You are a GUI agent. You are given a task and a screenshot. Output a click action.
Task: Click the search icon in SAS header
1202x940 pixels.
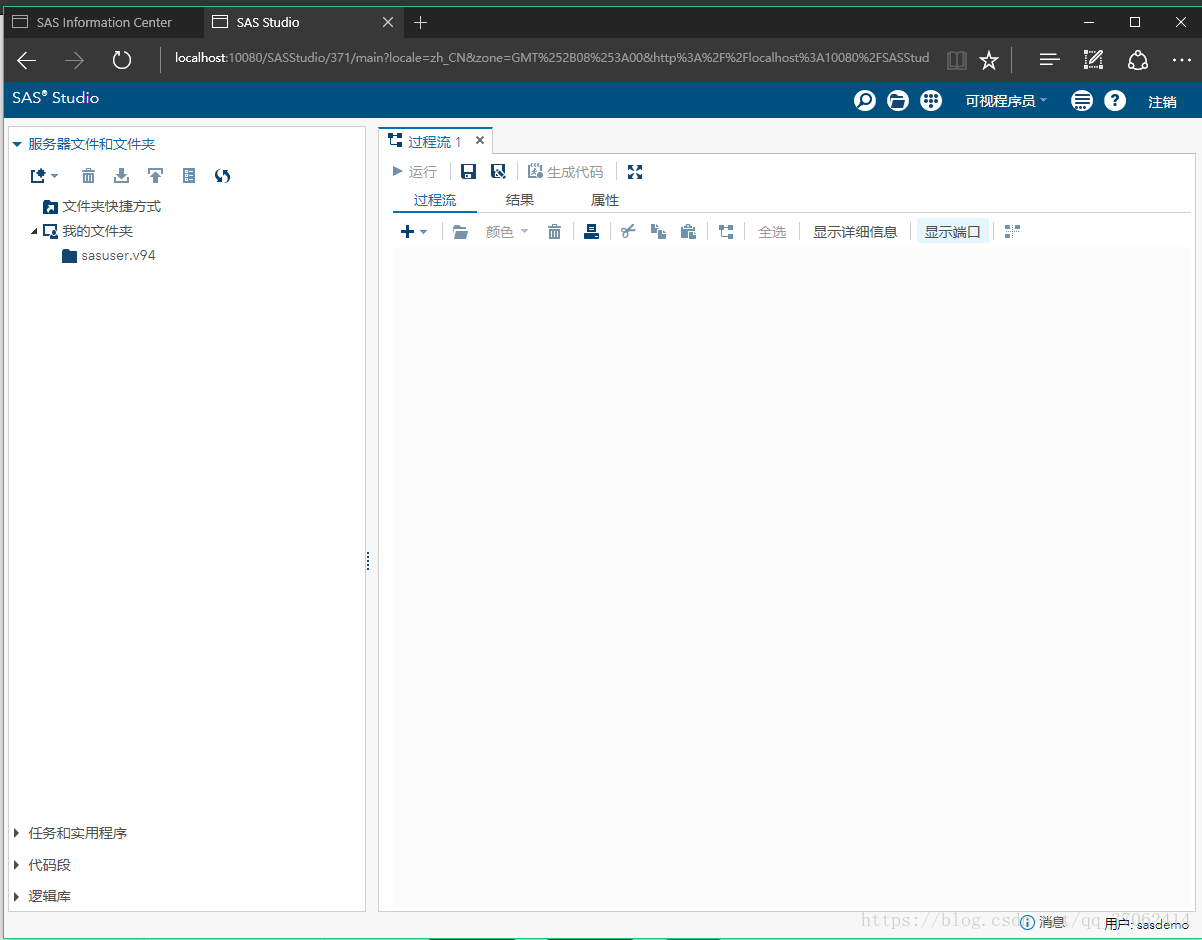(x=865, y=101)
